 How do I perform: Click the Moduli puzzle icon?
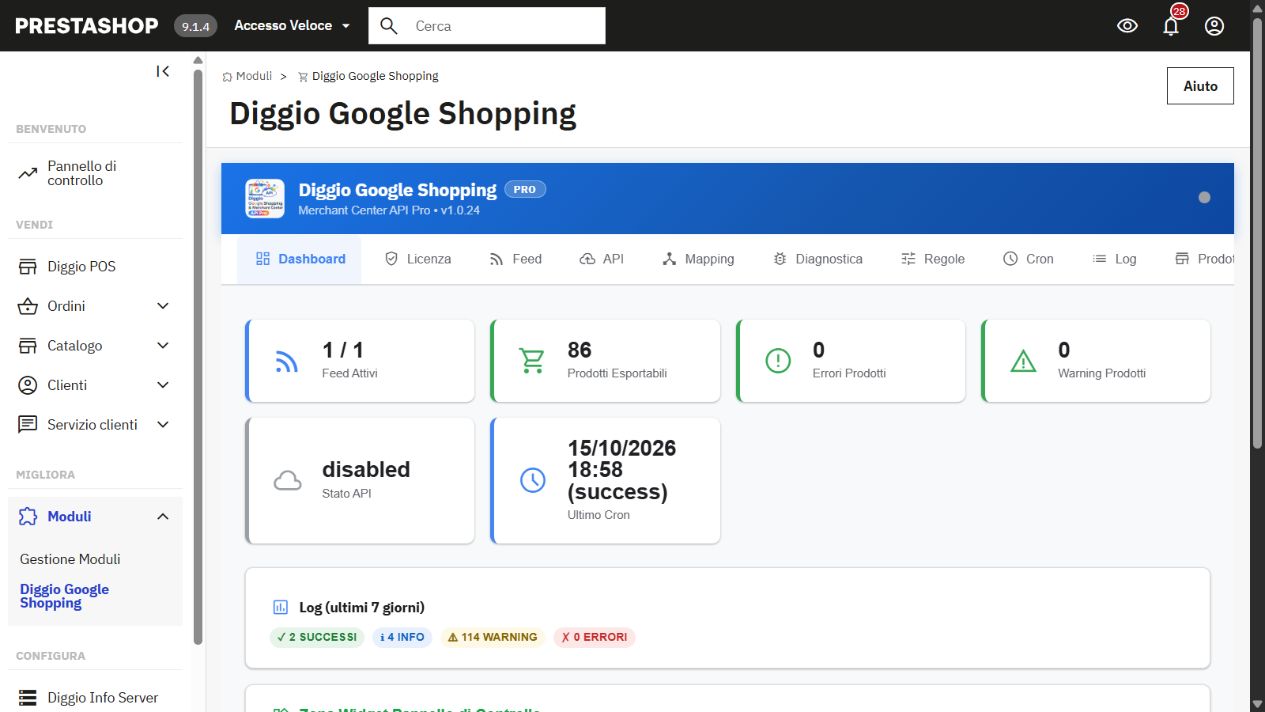click(28, 517)
